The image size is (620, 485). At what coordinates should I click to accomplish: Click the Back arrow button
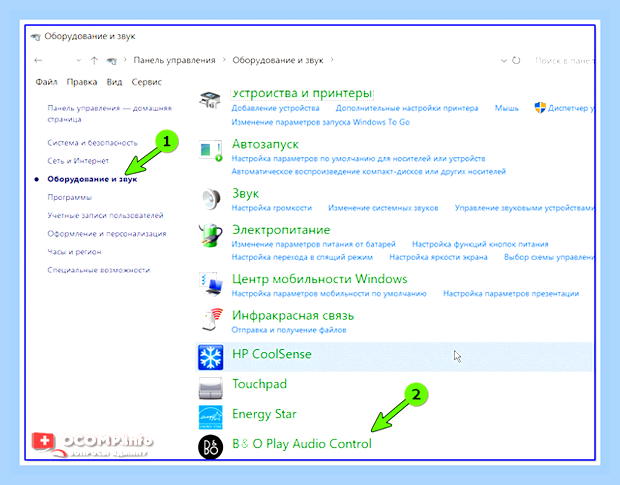pyautogui.click(x=38, y=60)
